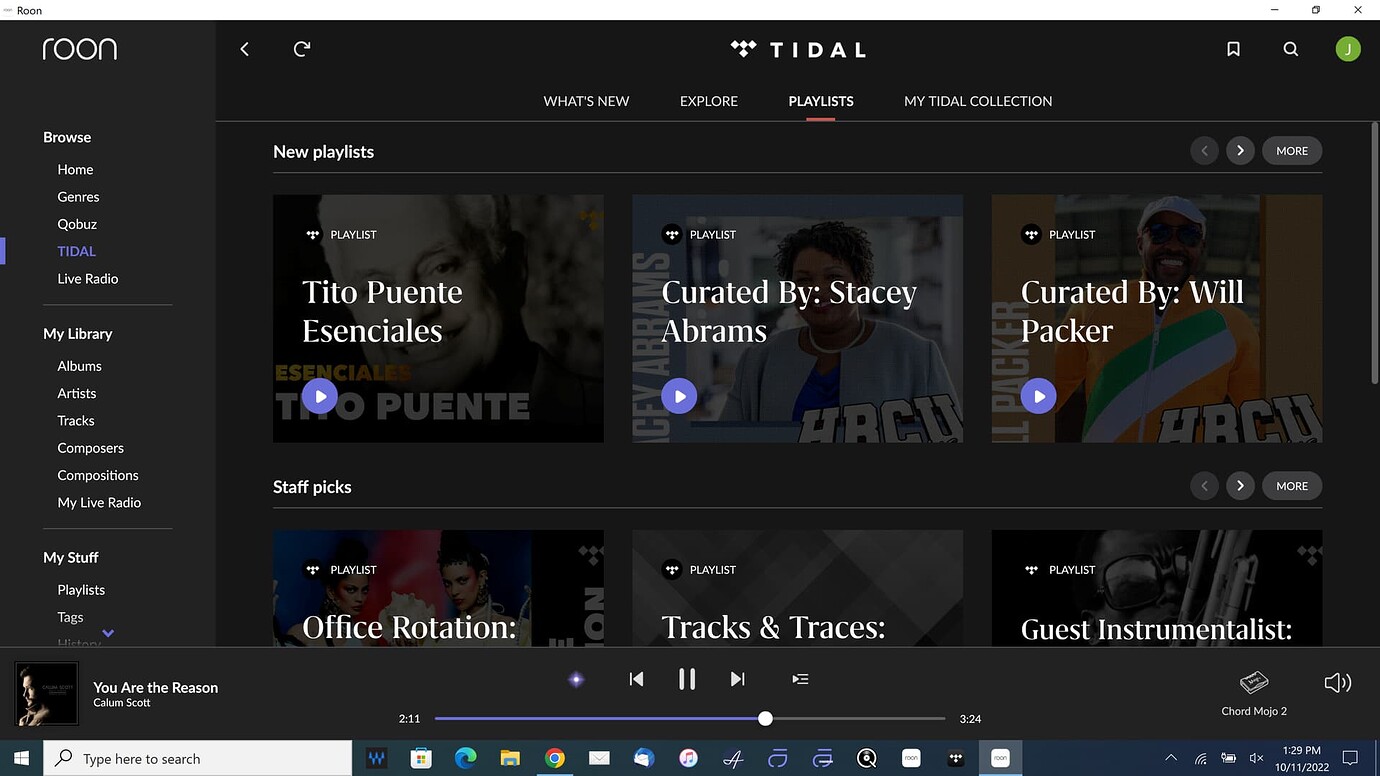Click the Staff picks left chevron
This screenshot has height=776, width=1380.
click(1204, 485)
